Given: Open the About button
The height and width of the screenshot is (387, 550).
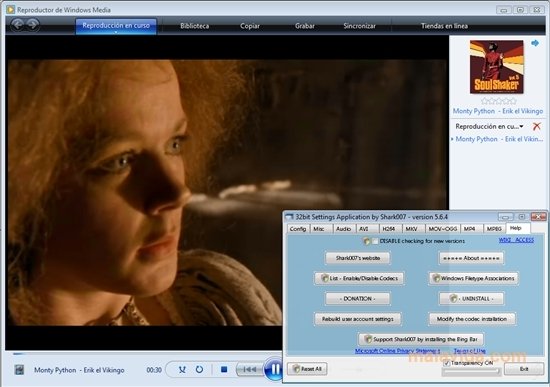Looking at the screenshot, I should (471, 258).
